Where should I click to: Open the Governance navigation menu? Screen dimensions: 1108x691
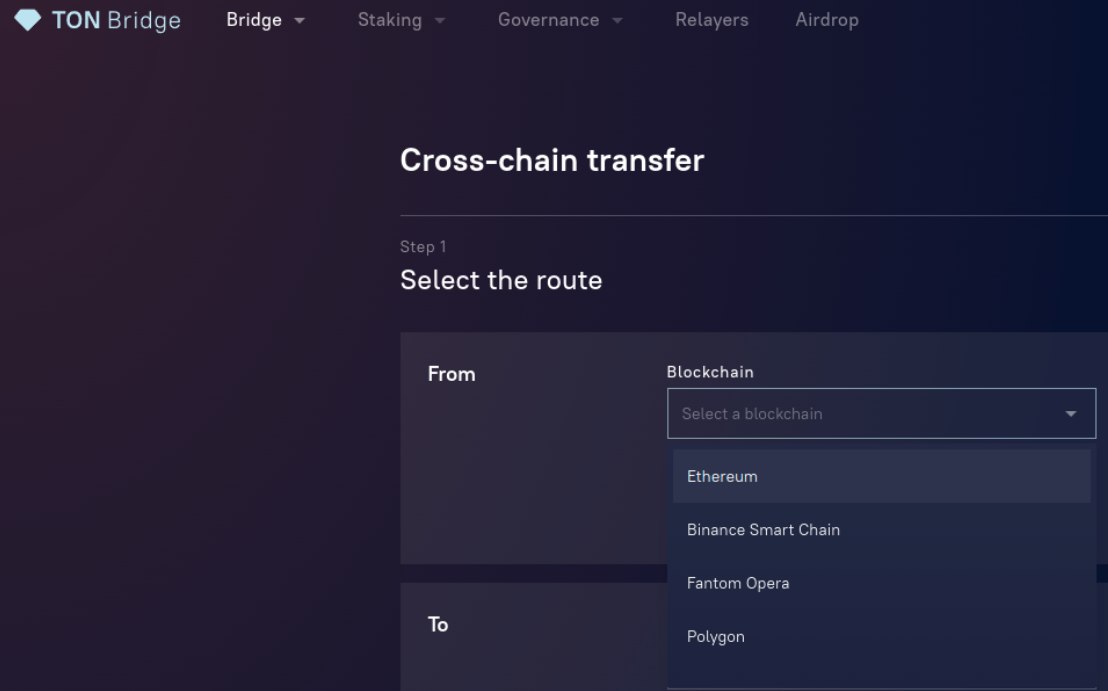pyautogui.click(x=548, y=20)
